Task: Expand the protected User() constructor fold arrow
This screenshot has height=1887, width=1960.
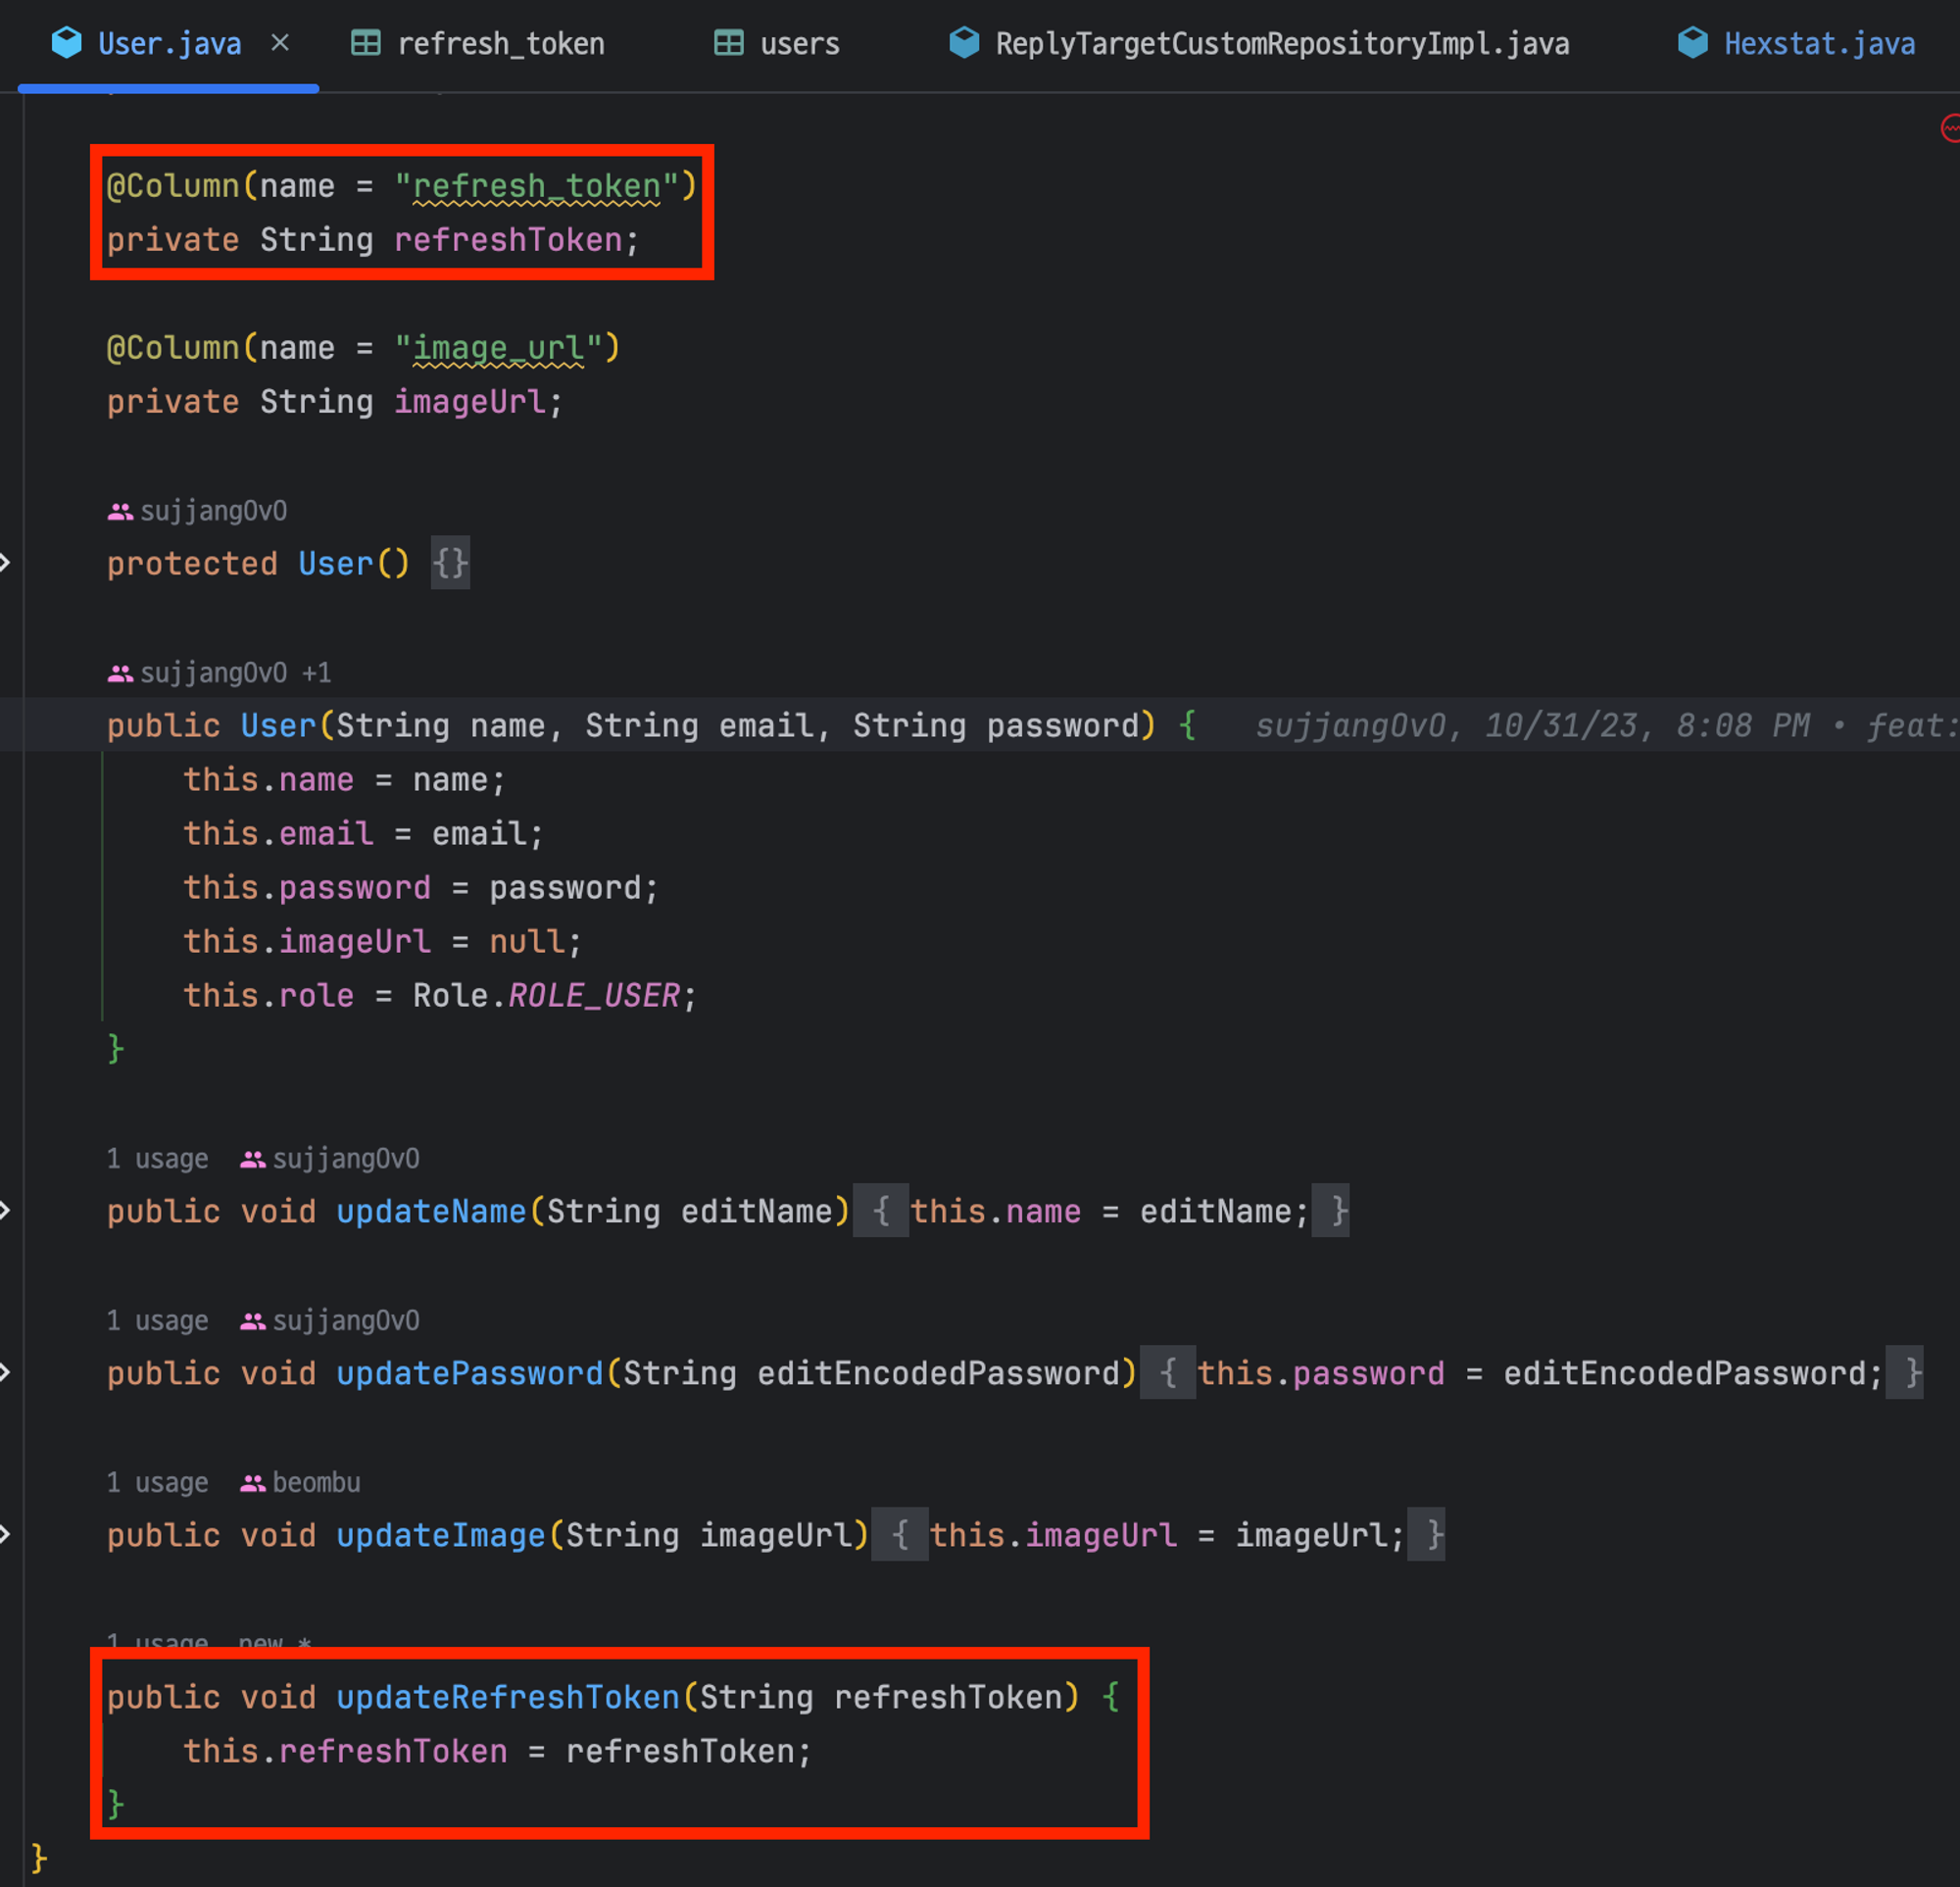Action: (6, 563)
